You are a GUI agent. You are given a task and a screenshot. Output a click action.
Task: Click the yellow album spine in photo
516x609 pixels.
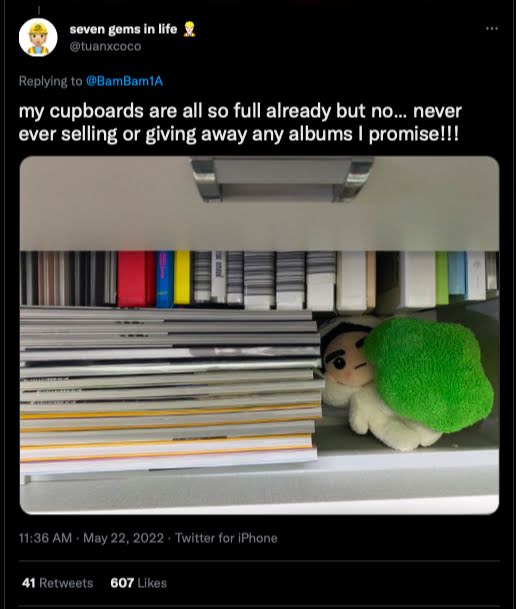click(x=182, y=277)
